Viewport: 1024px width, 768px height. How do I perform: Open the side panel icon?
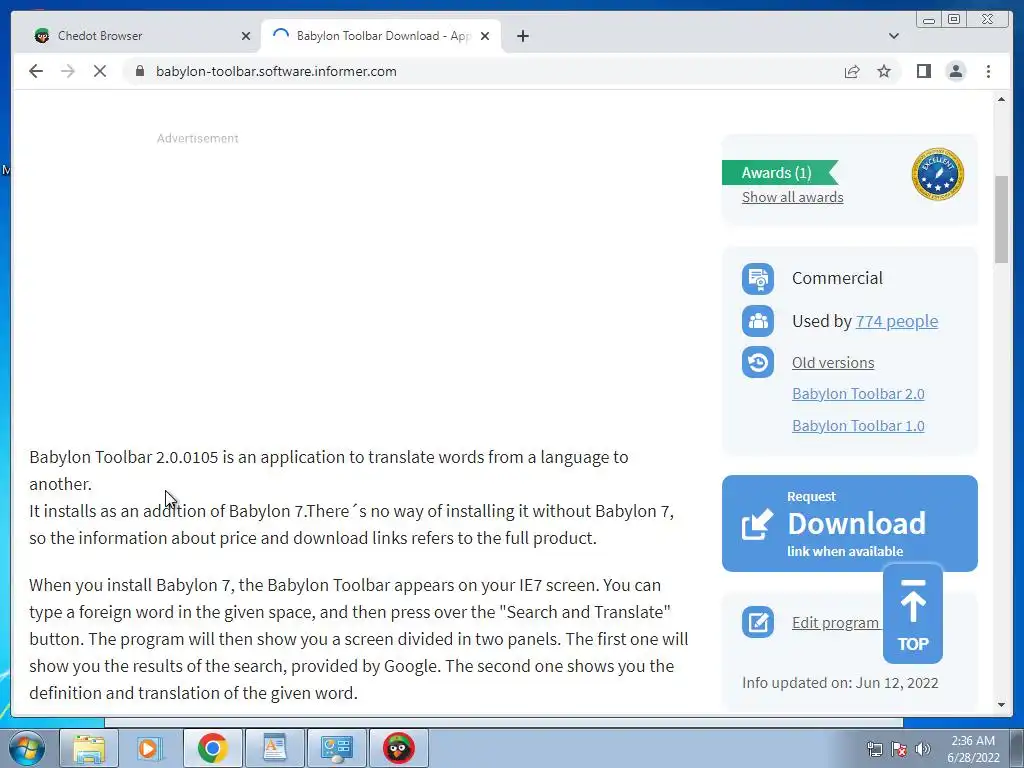click(x=923, y=71)
